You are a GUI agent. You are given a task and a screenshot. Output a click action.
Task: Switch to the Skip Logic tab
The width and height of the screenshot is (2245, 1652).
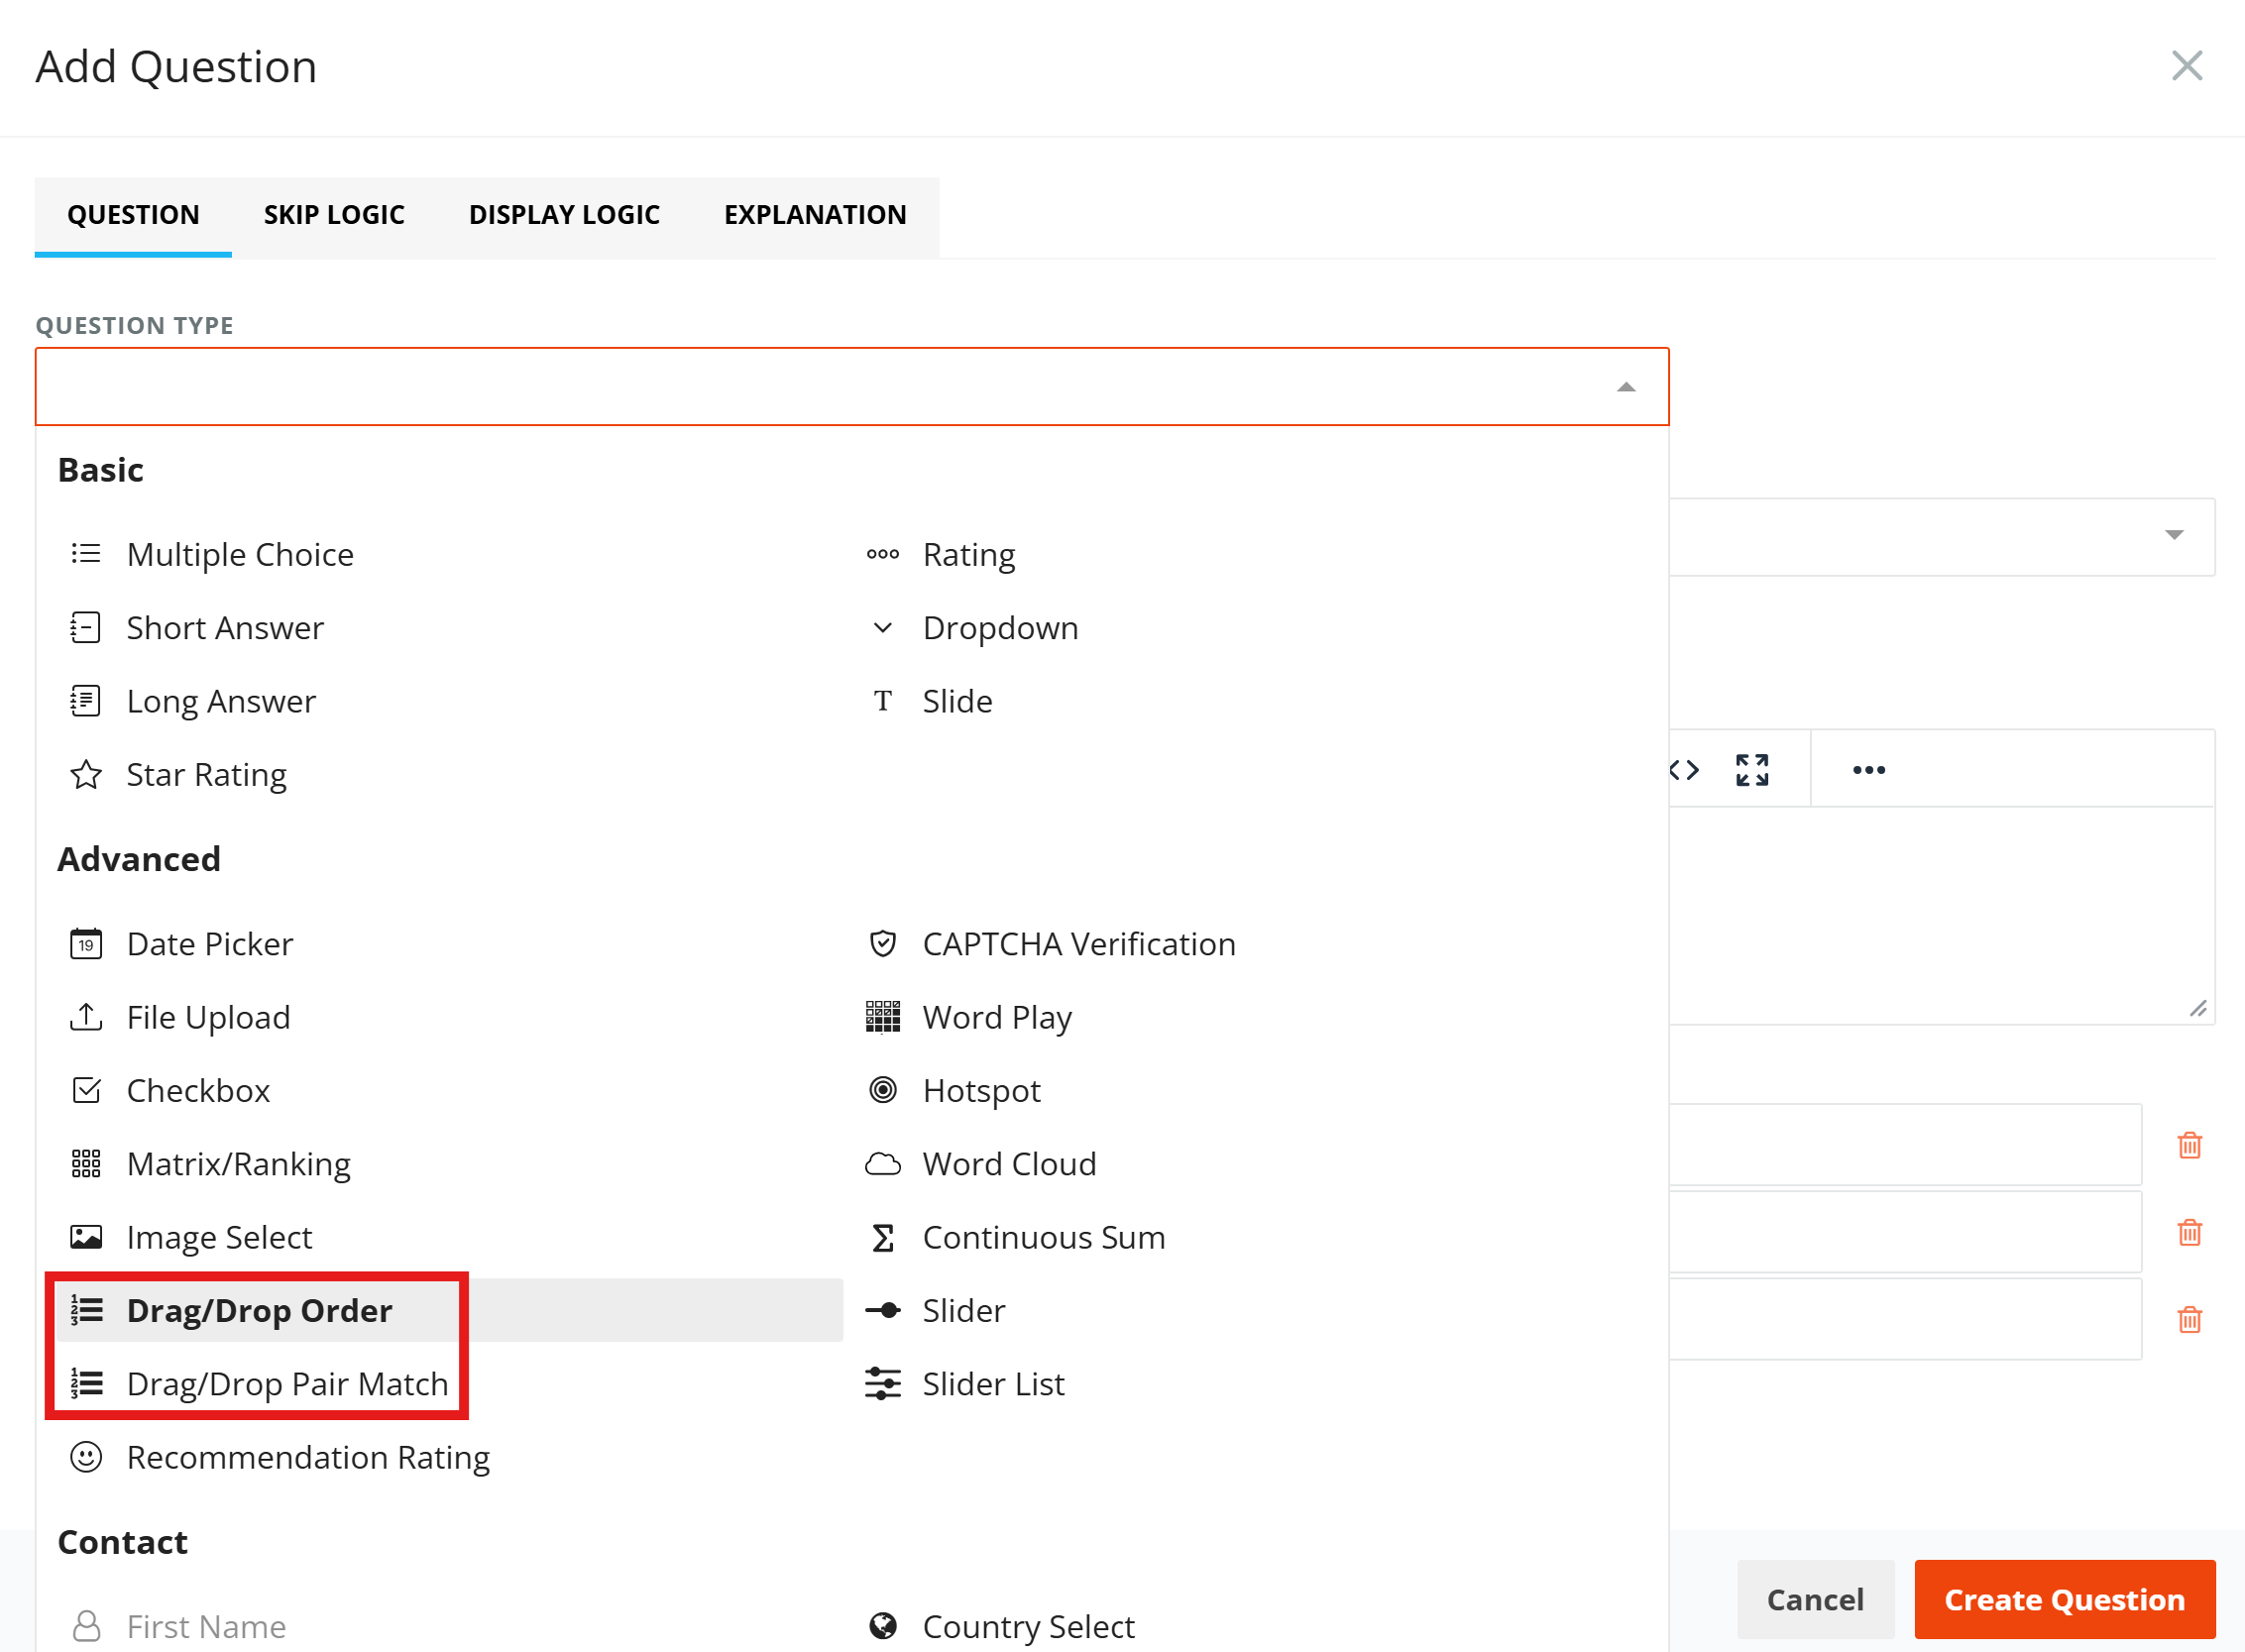tap(334, 215)
